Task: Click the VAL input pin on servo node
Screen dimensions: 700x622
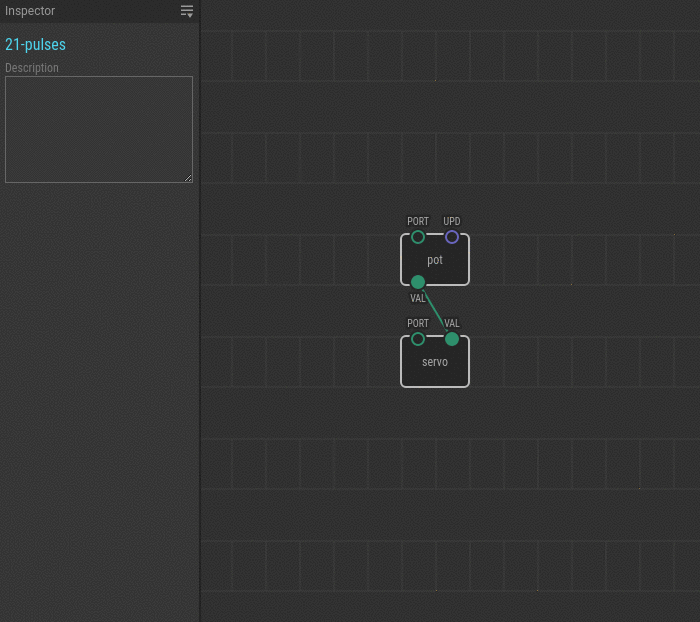Action: click(x=452, y=339)
